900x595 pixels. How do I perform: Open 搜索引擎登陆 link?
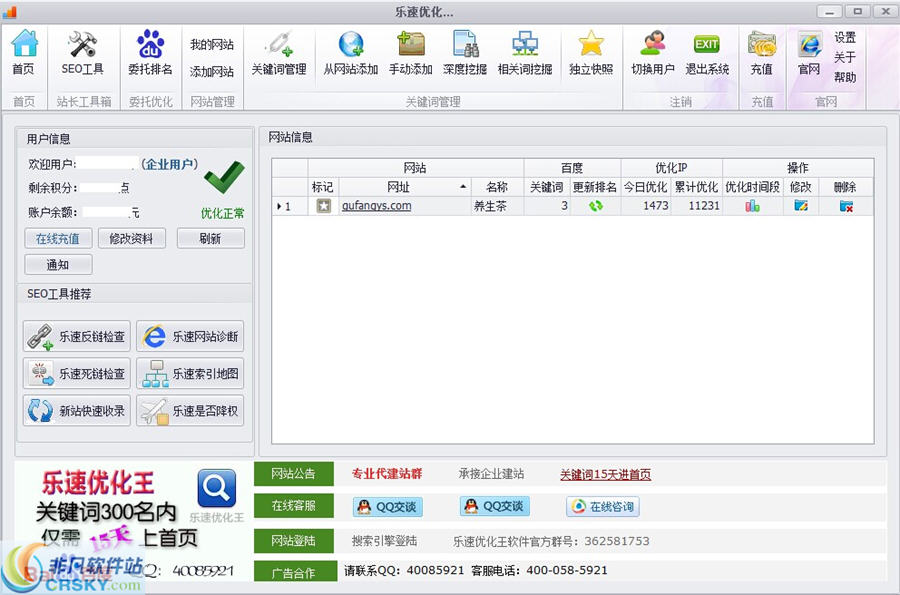click(x=384, y=541)
